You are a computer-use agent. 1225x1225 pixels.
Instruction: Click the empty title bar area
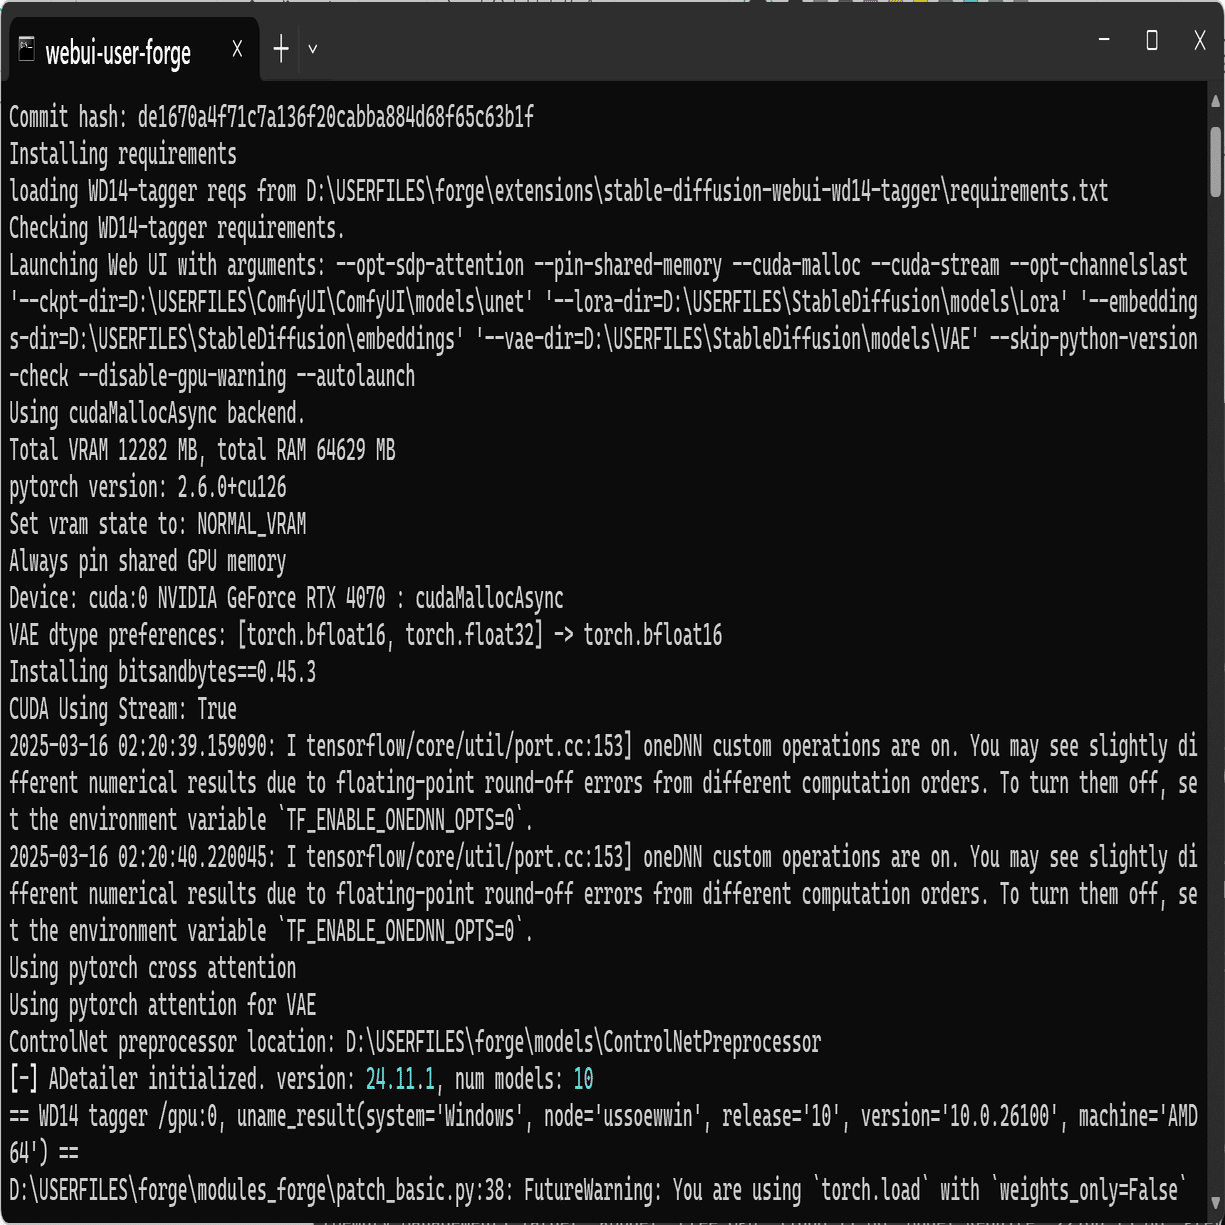click(700, 40)
